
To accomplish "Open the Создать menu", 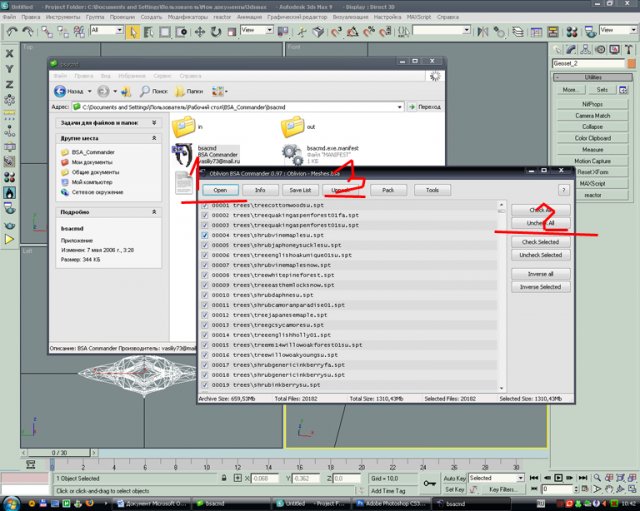I will tap(151, 17).
